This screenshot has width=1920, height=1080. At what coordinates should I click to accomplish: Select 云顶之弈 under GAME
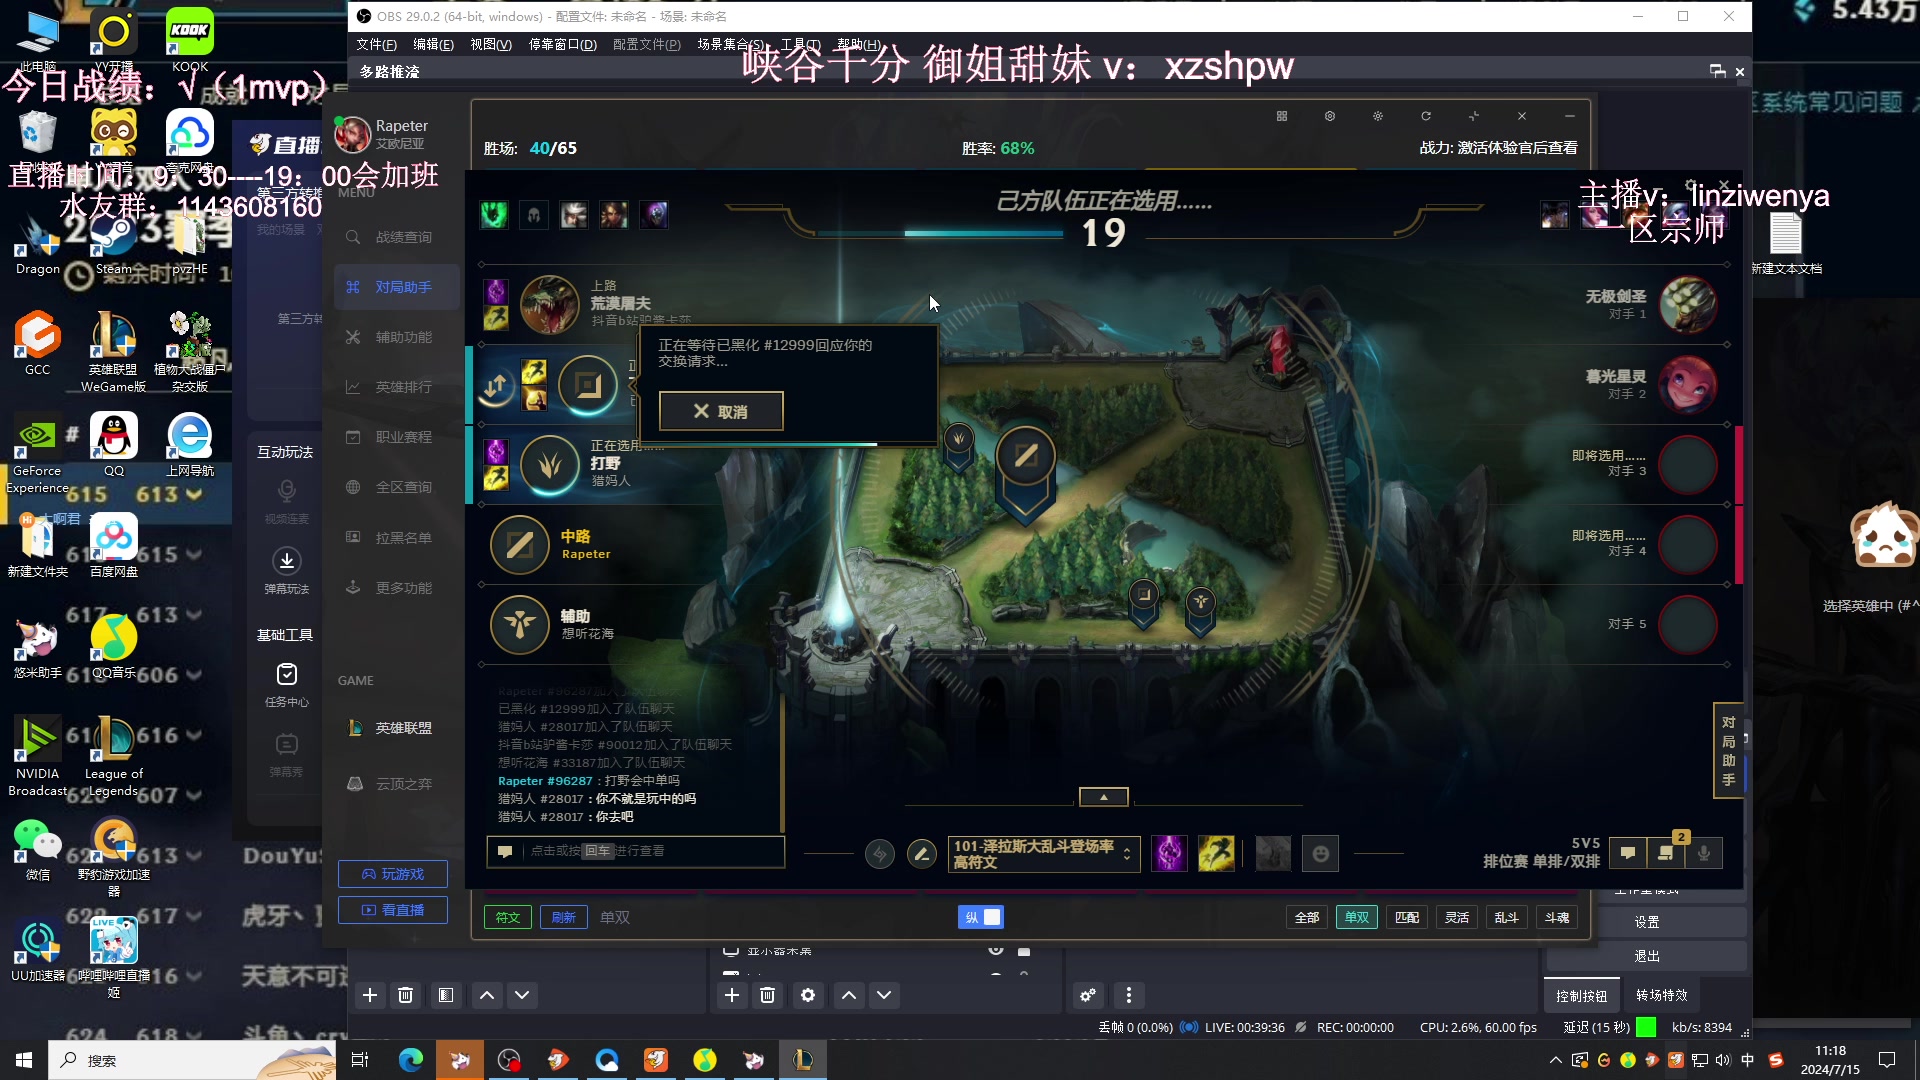coord(390,784)
